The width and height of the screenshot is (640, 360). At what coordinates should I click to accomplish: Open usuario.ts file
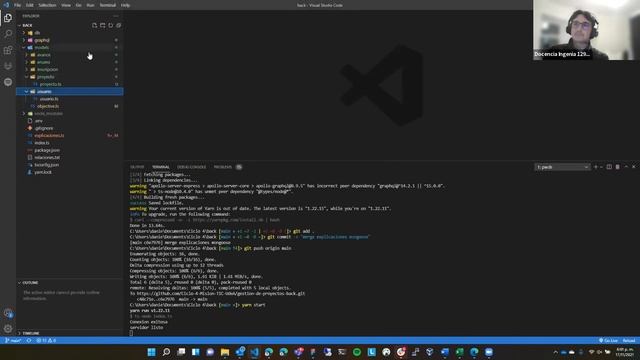click(69, 99)
